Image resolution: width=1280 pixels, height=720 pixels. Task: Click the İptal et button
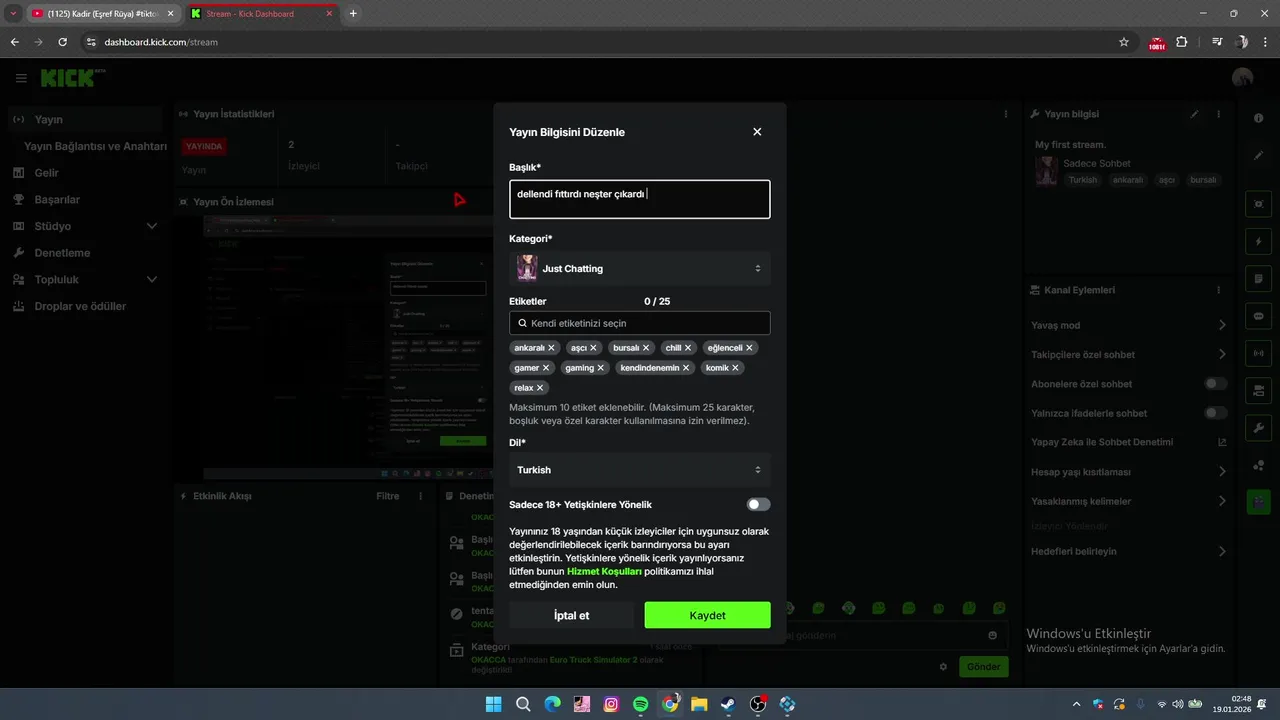[x=571, y=615]
